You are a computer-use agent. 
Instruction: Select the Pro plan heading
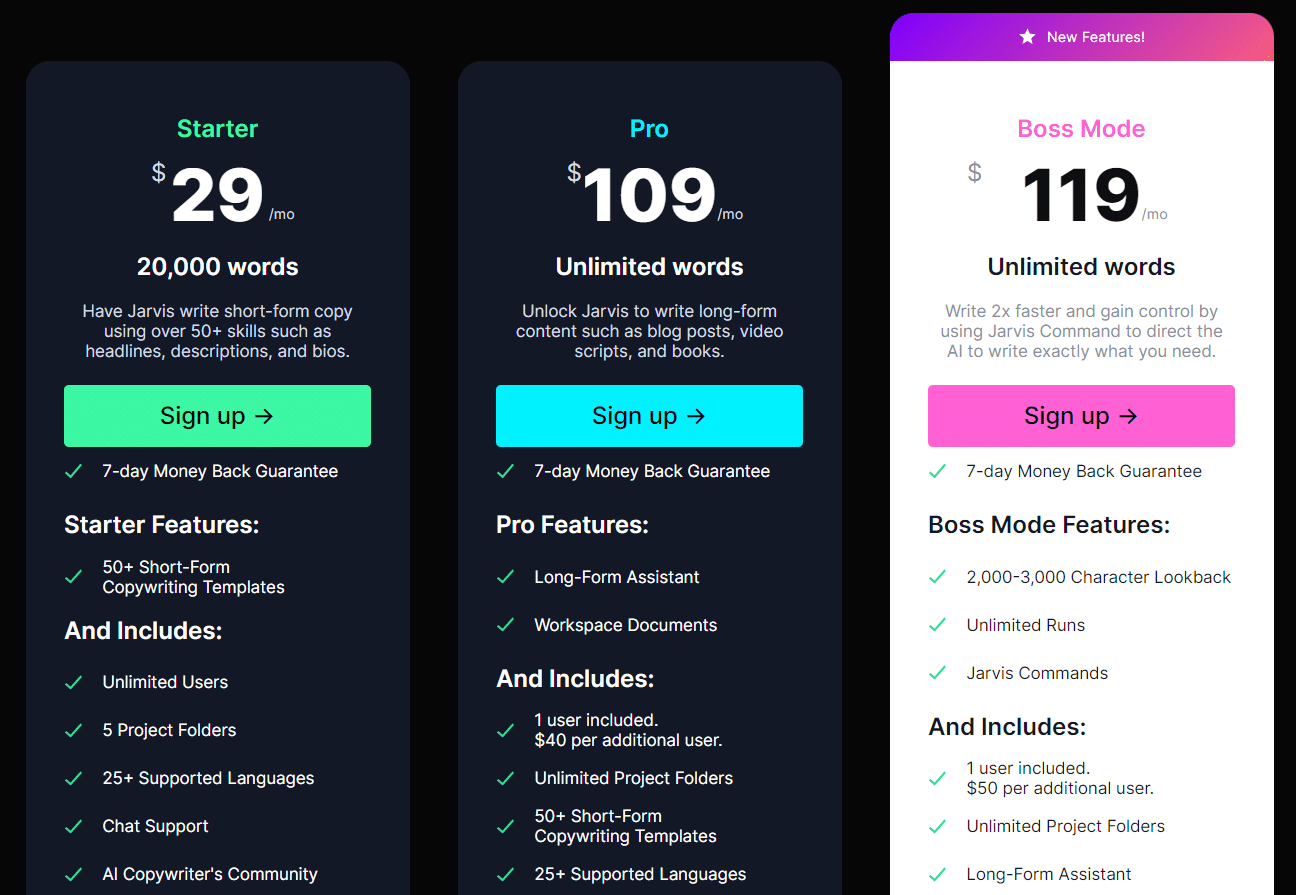649,129
